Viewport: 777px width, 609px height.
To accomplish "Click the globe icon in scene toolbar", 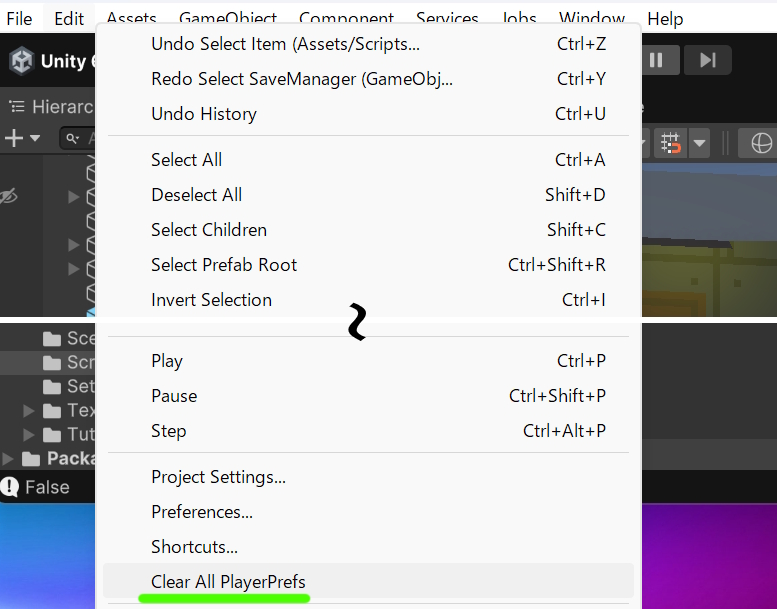I will pyautogui.click(x=761, y=143).
